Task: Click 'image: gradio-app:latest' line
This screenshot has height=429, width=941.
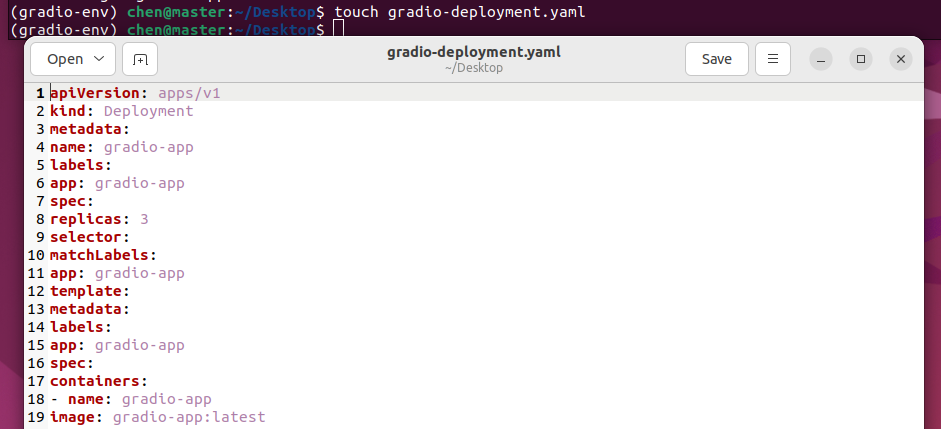Action: point(158,417)
